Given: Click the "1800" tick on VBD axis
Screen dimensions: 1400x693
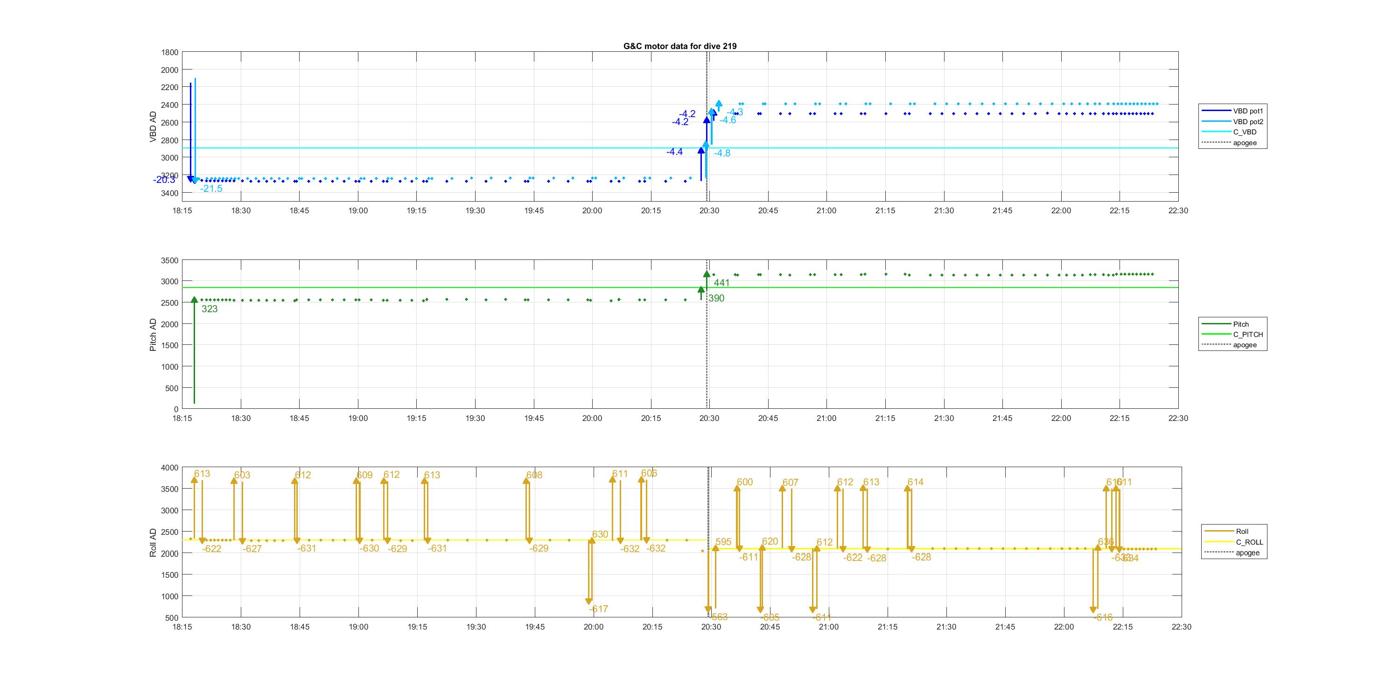Looking at the screenshot, I should (168, 52).
